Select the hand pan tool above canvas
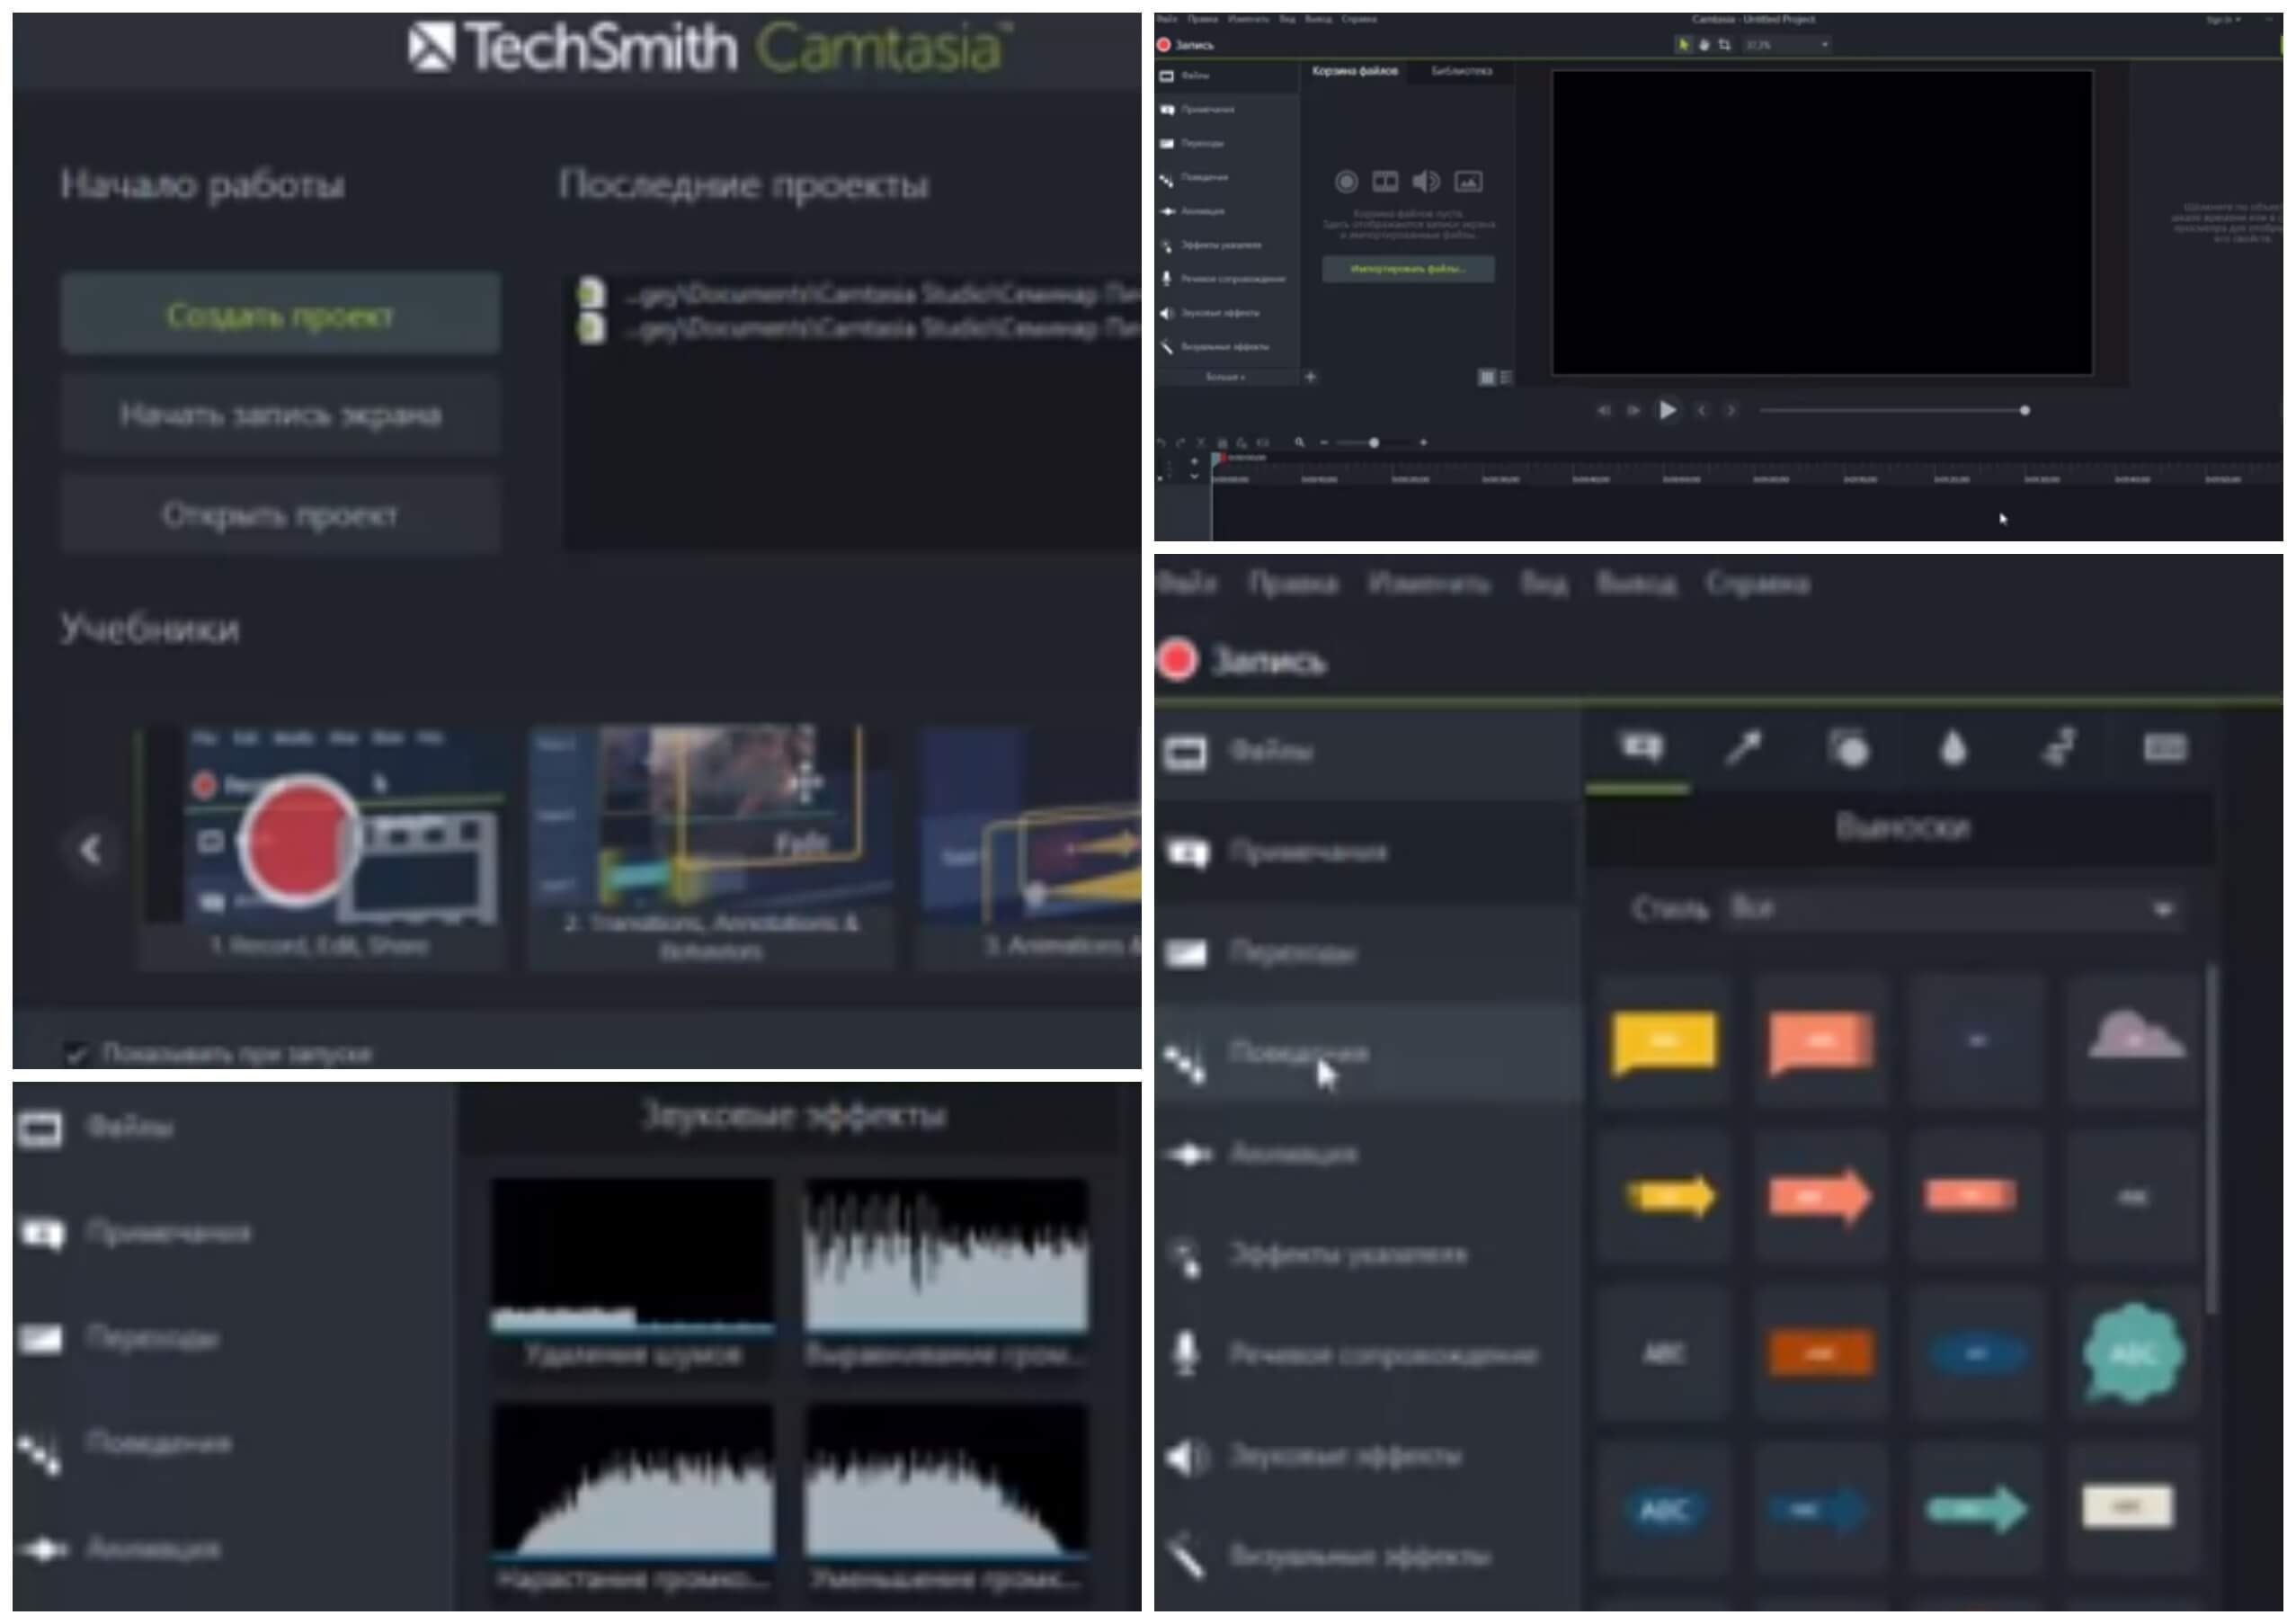2296x1624 pixels. click(x=1704, y=45)
